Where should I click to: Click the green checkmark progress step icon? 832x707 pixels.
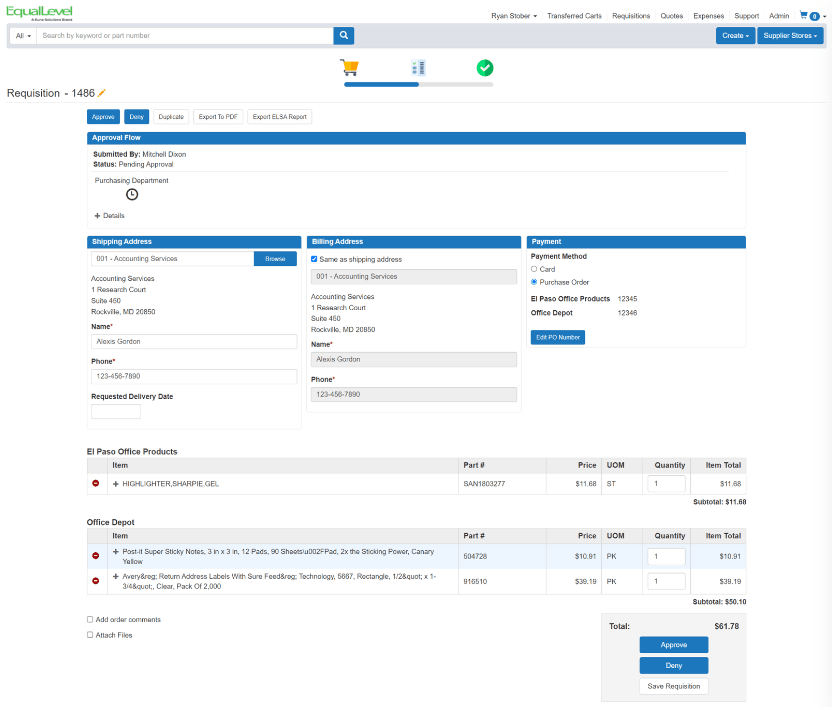tap(485, 68)
